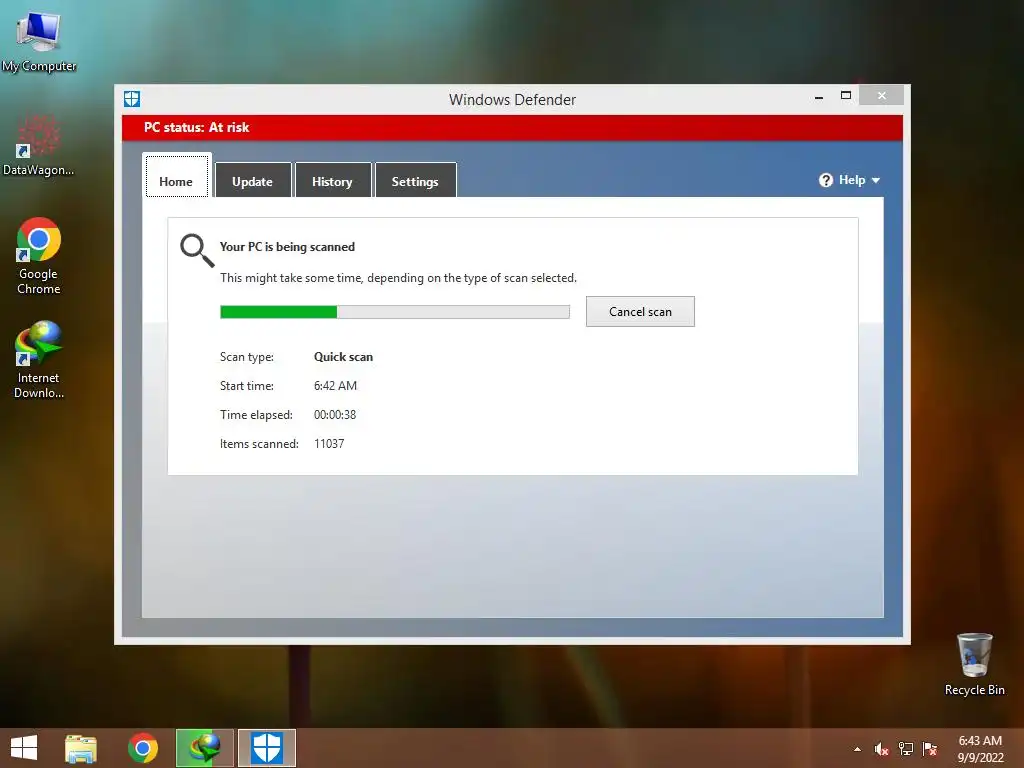Switch to the Update tab
Image resolution: width=1024 pixels, height=768 pixels.
click(x=253, y=180)
